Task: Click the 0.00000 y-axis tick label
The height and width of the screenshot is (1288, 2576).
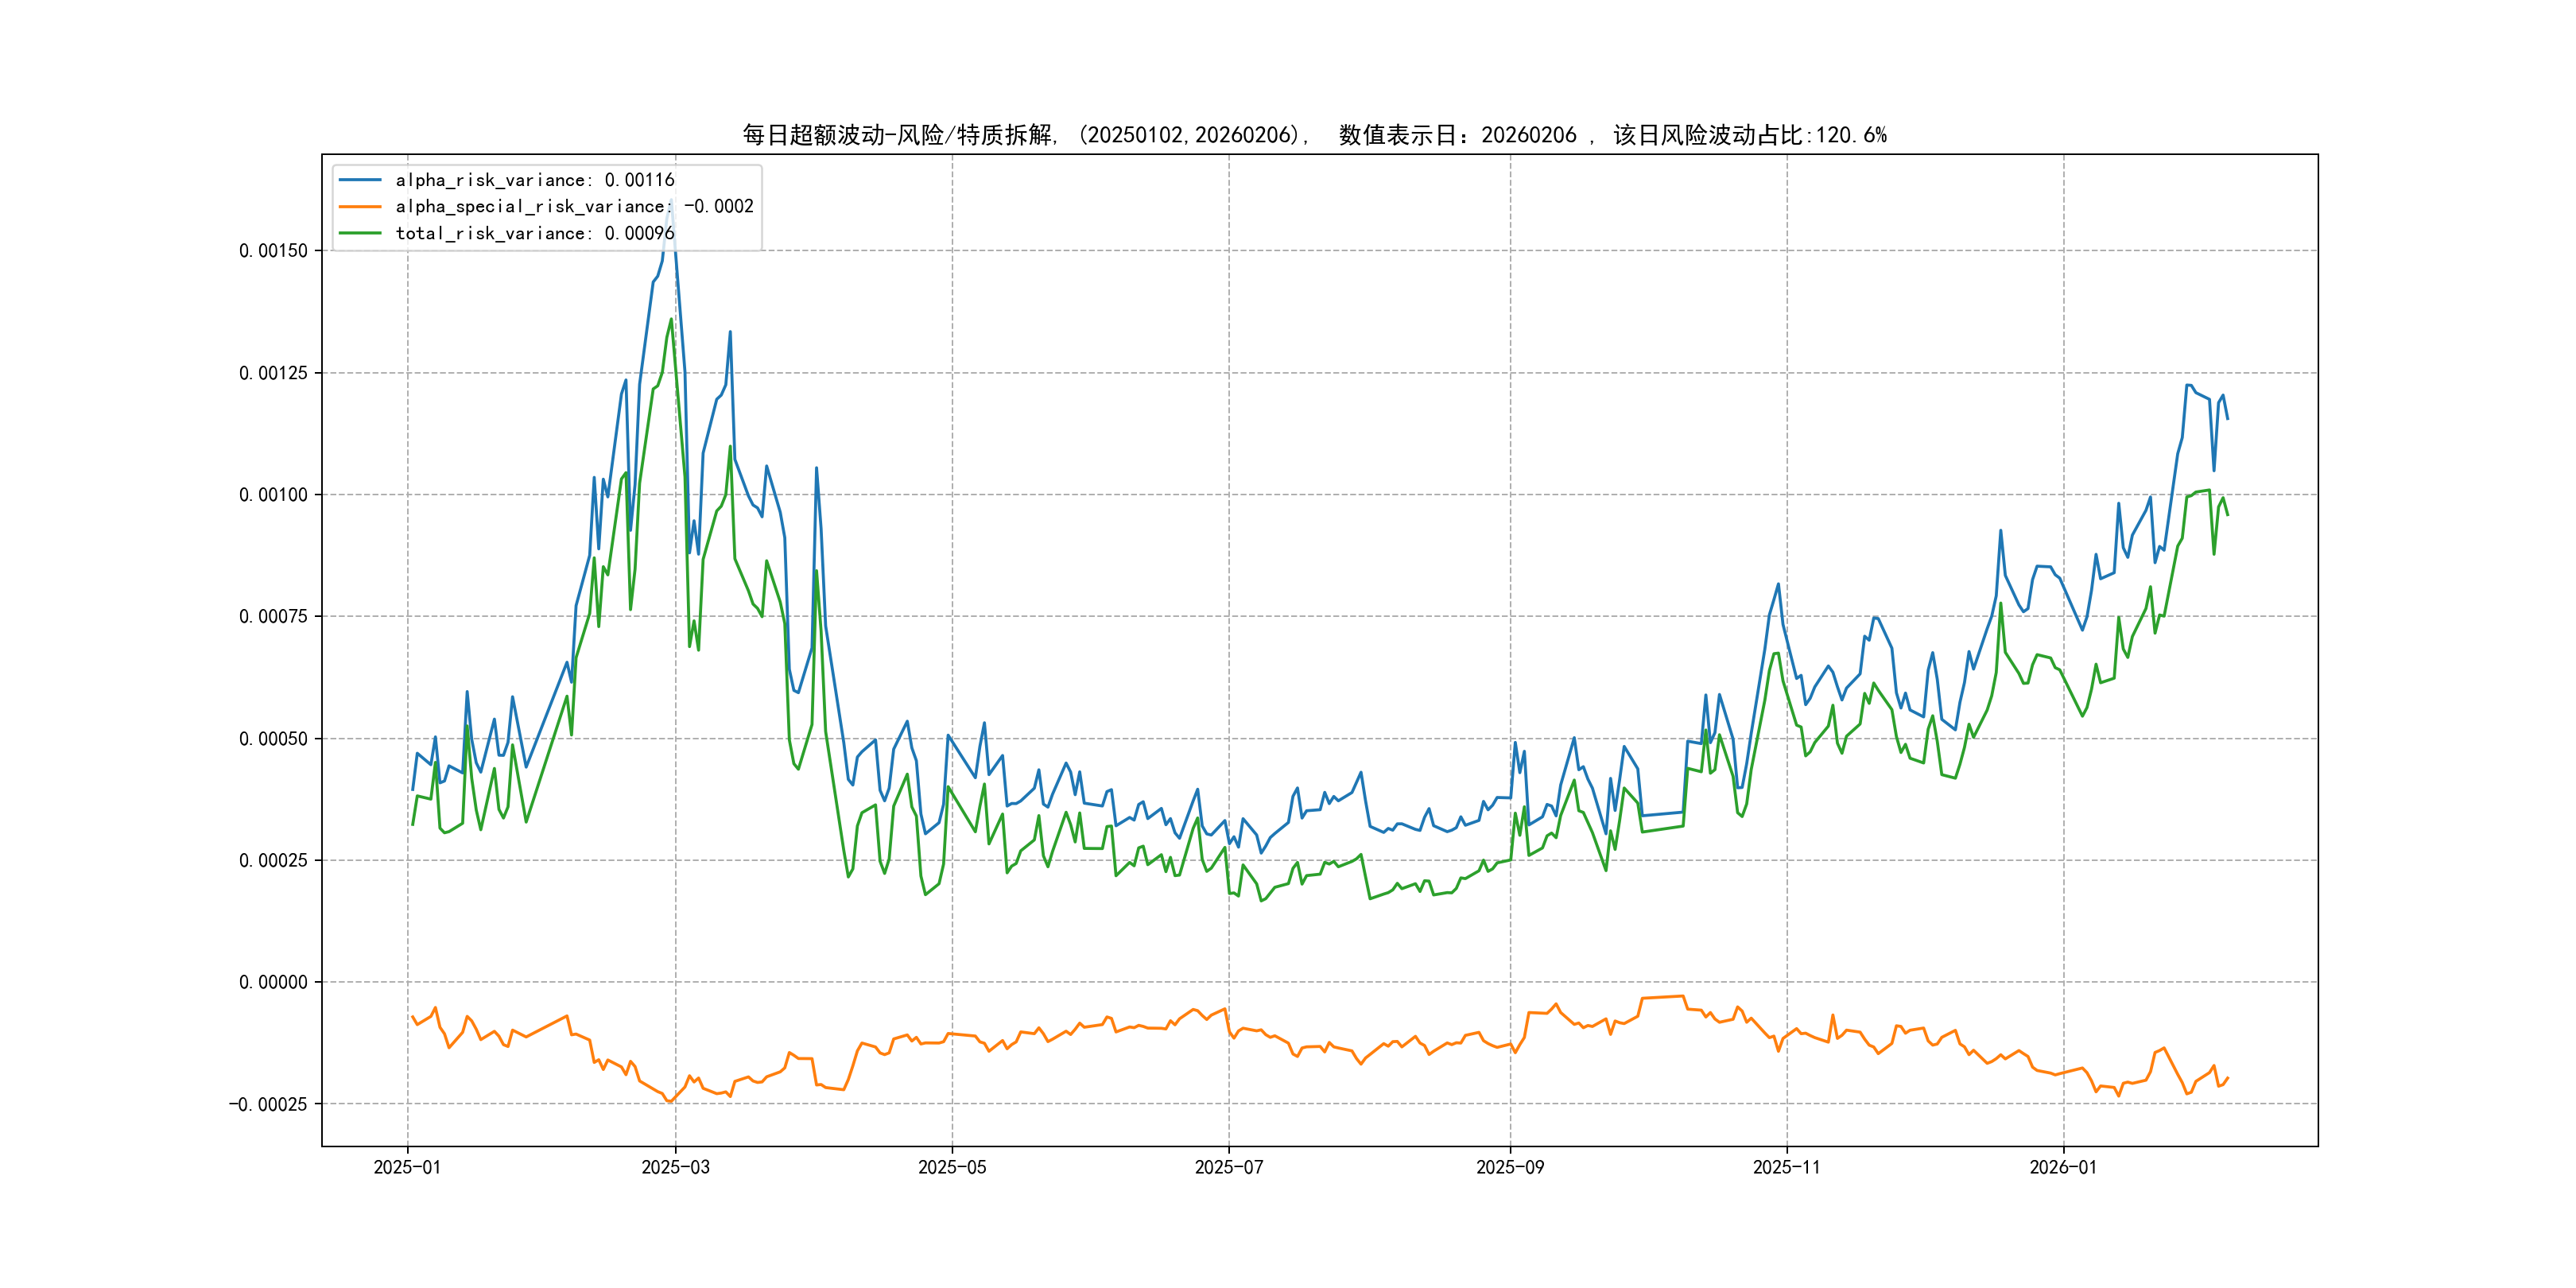Action: click(x=273, y=982)
